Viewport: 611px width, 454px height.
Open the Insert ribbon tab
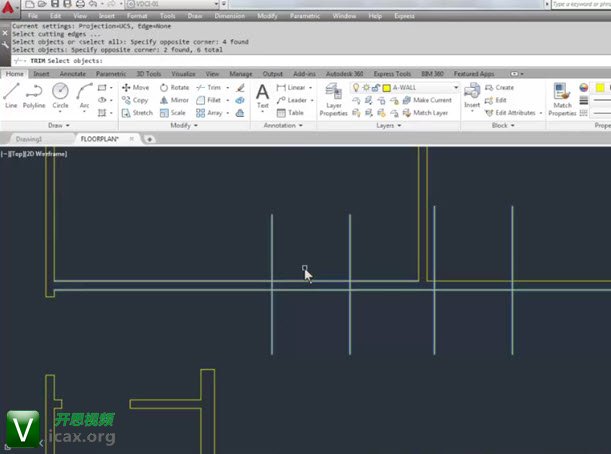[41, 74]
